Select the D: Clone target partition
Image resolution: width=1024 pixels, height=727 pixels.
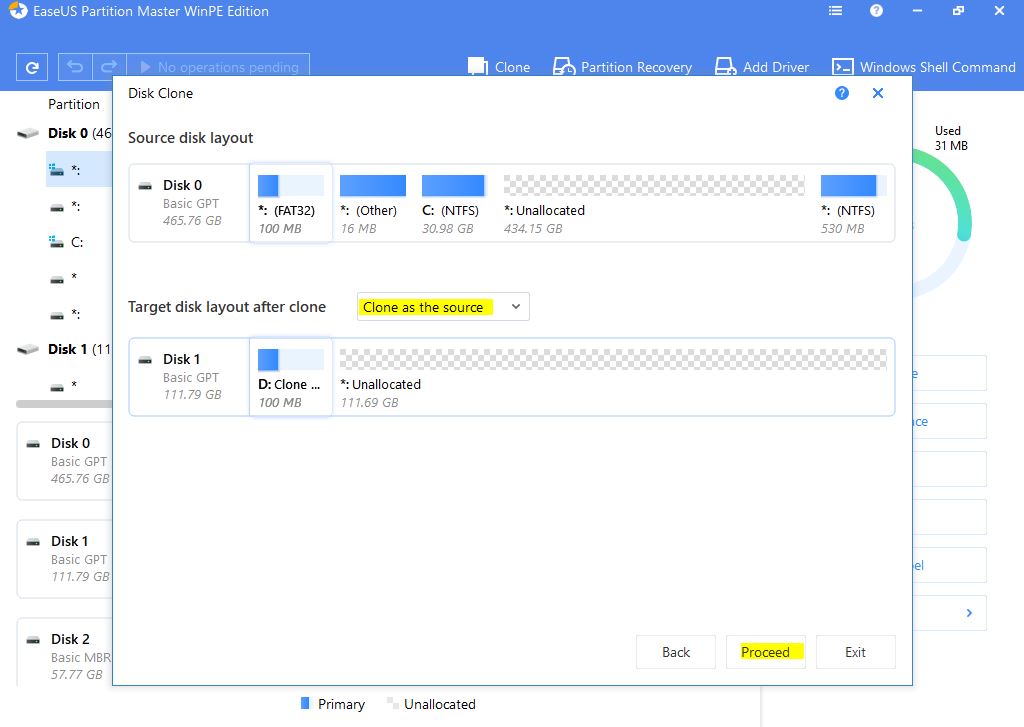[290, 377]
